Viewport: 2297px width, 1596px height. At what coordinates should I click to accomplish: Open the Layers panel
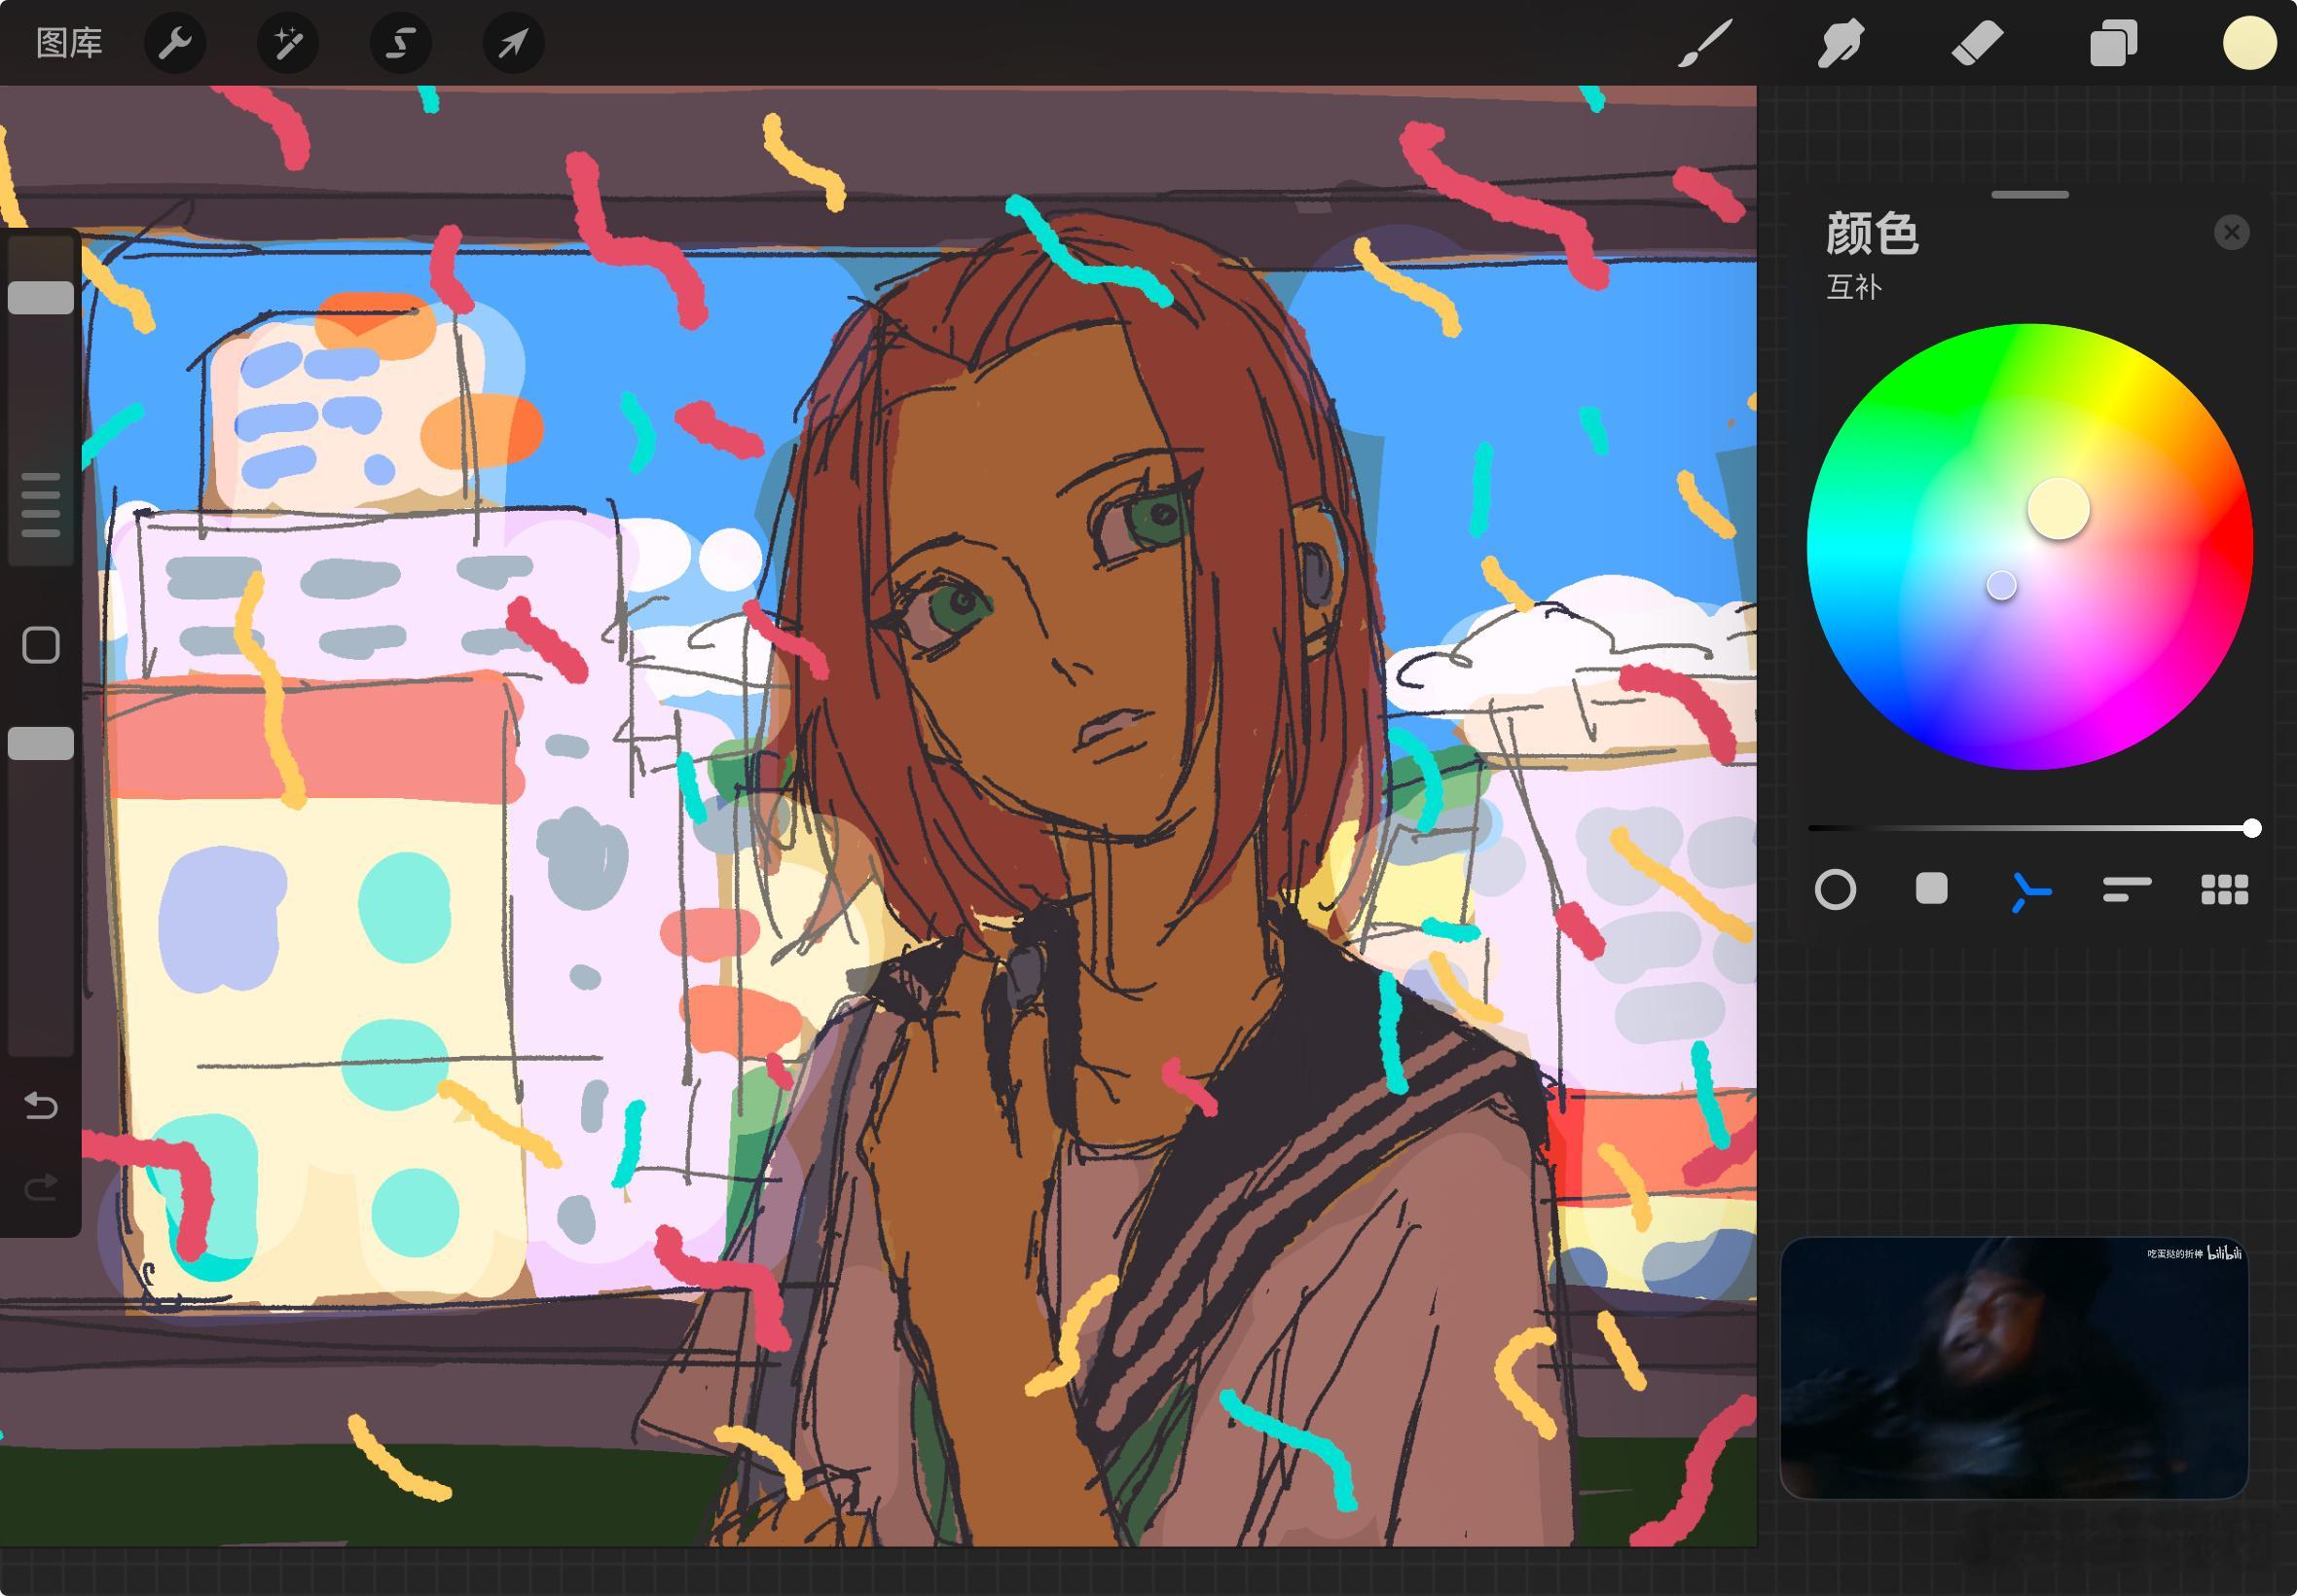coord(2113,44)
